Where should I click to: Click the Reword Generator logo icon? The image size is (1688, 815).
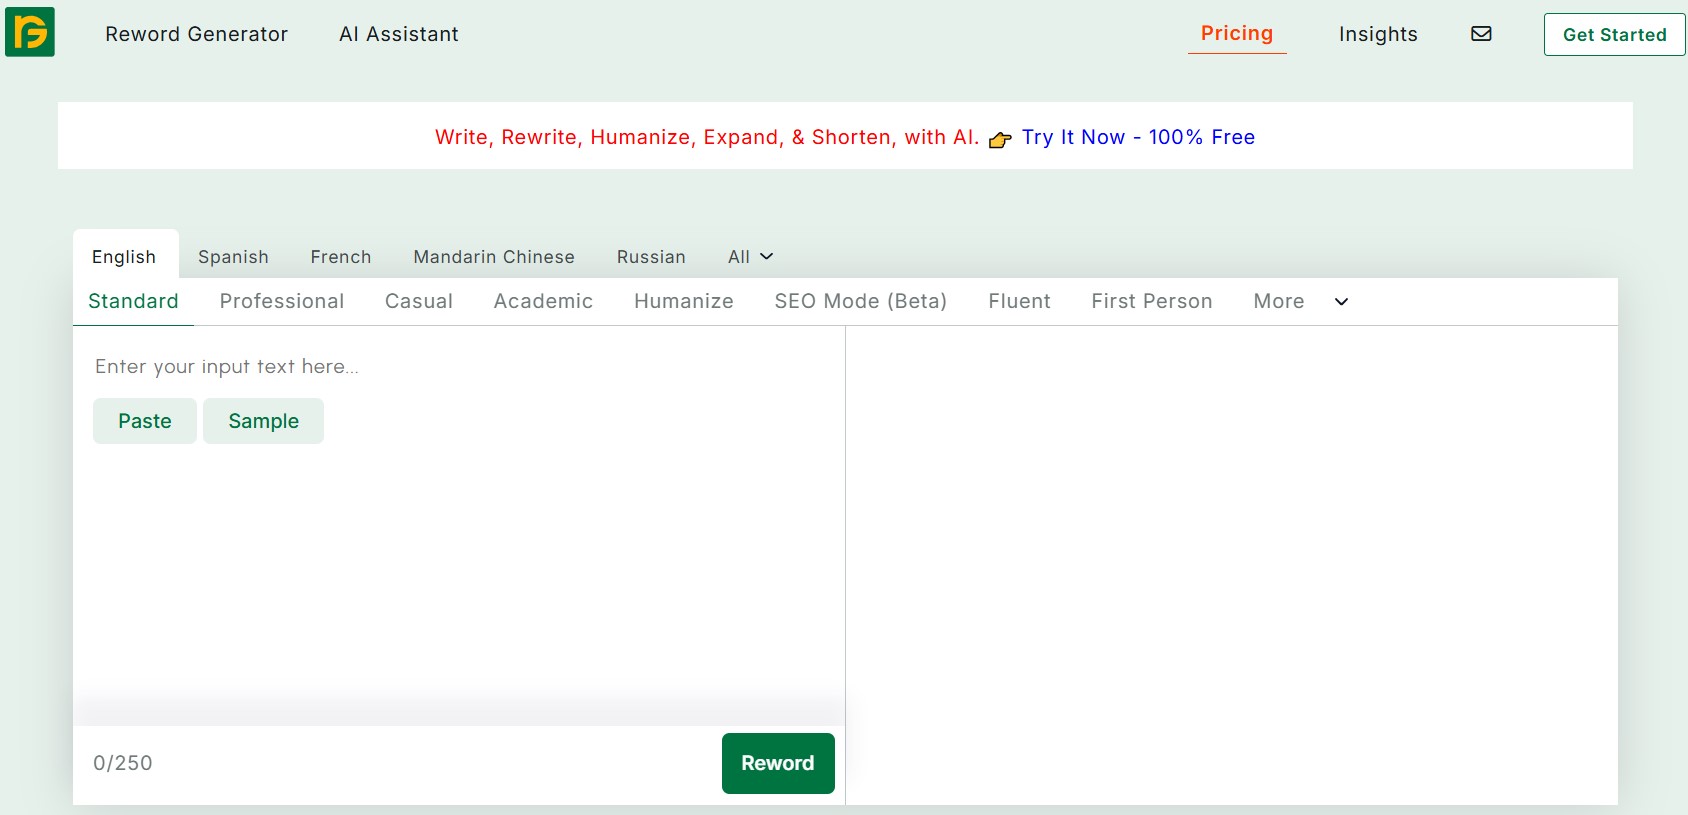coord(30,31)
